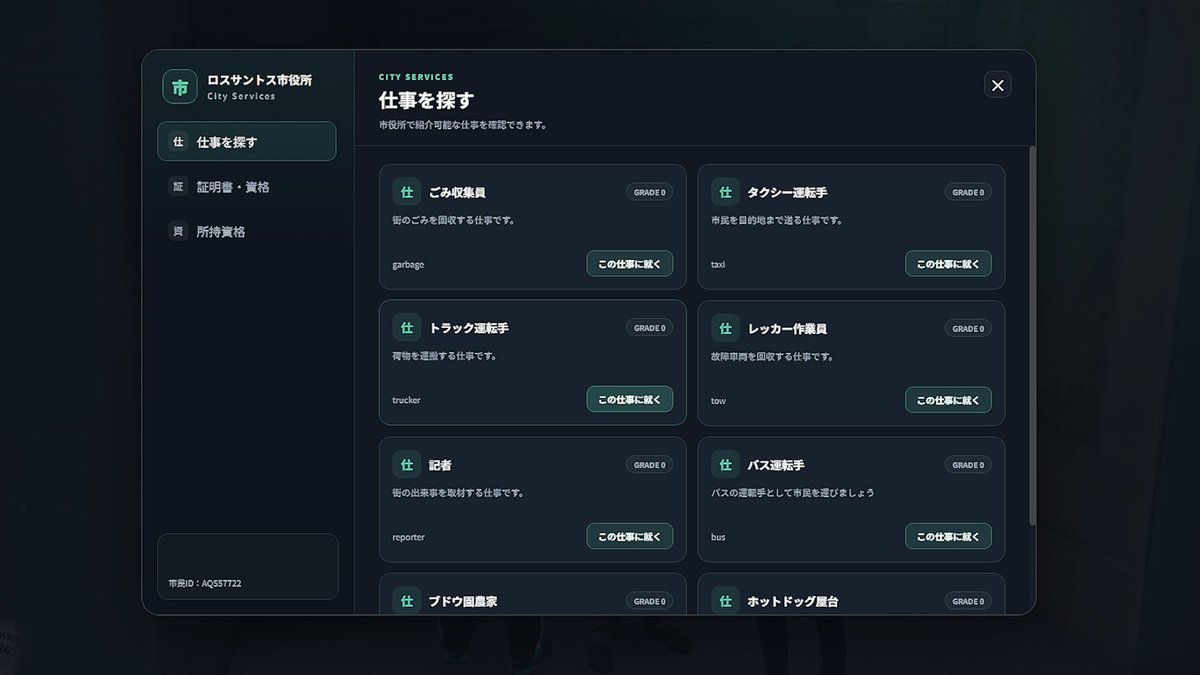Take the トラック運転手 job with この仕事に就く
Screen dimensions: 1200x675
click(629, 399)
